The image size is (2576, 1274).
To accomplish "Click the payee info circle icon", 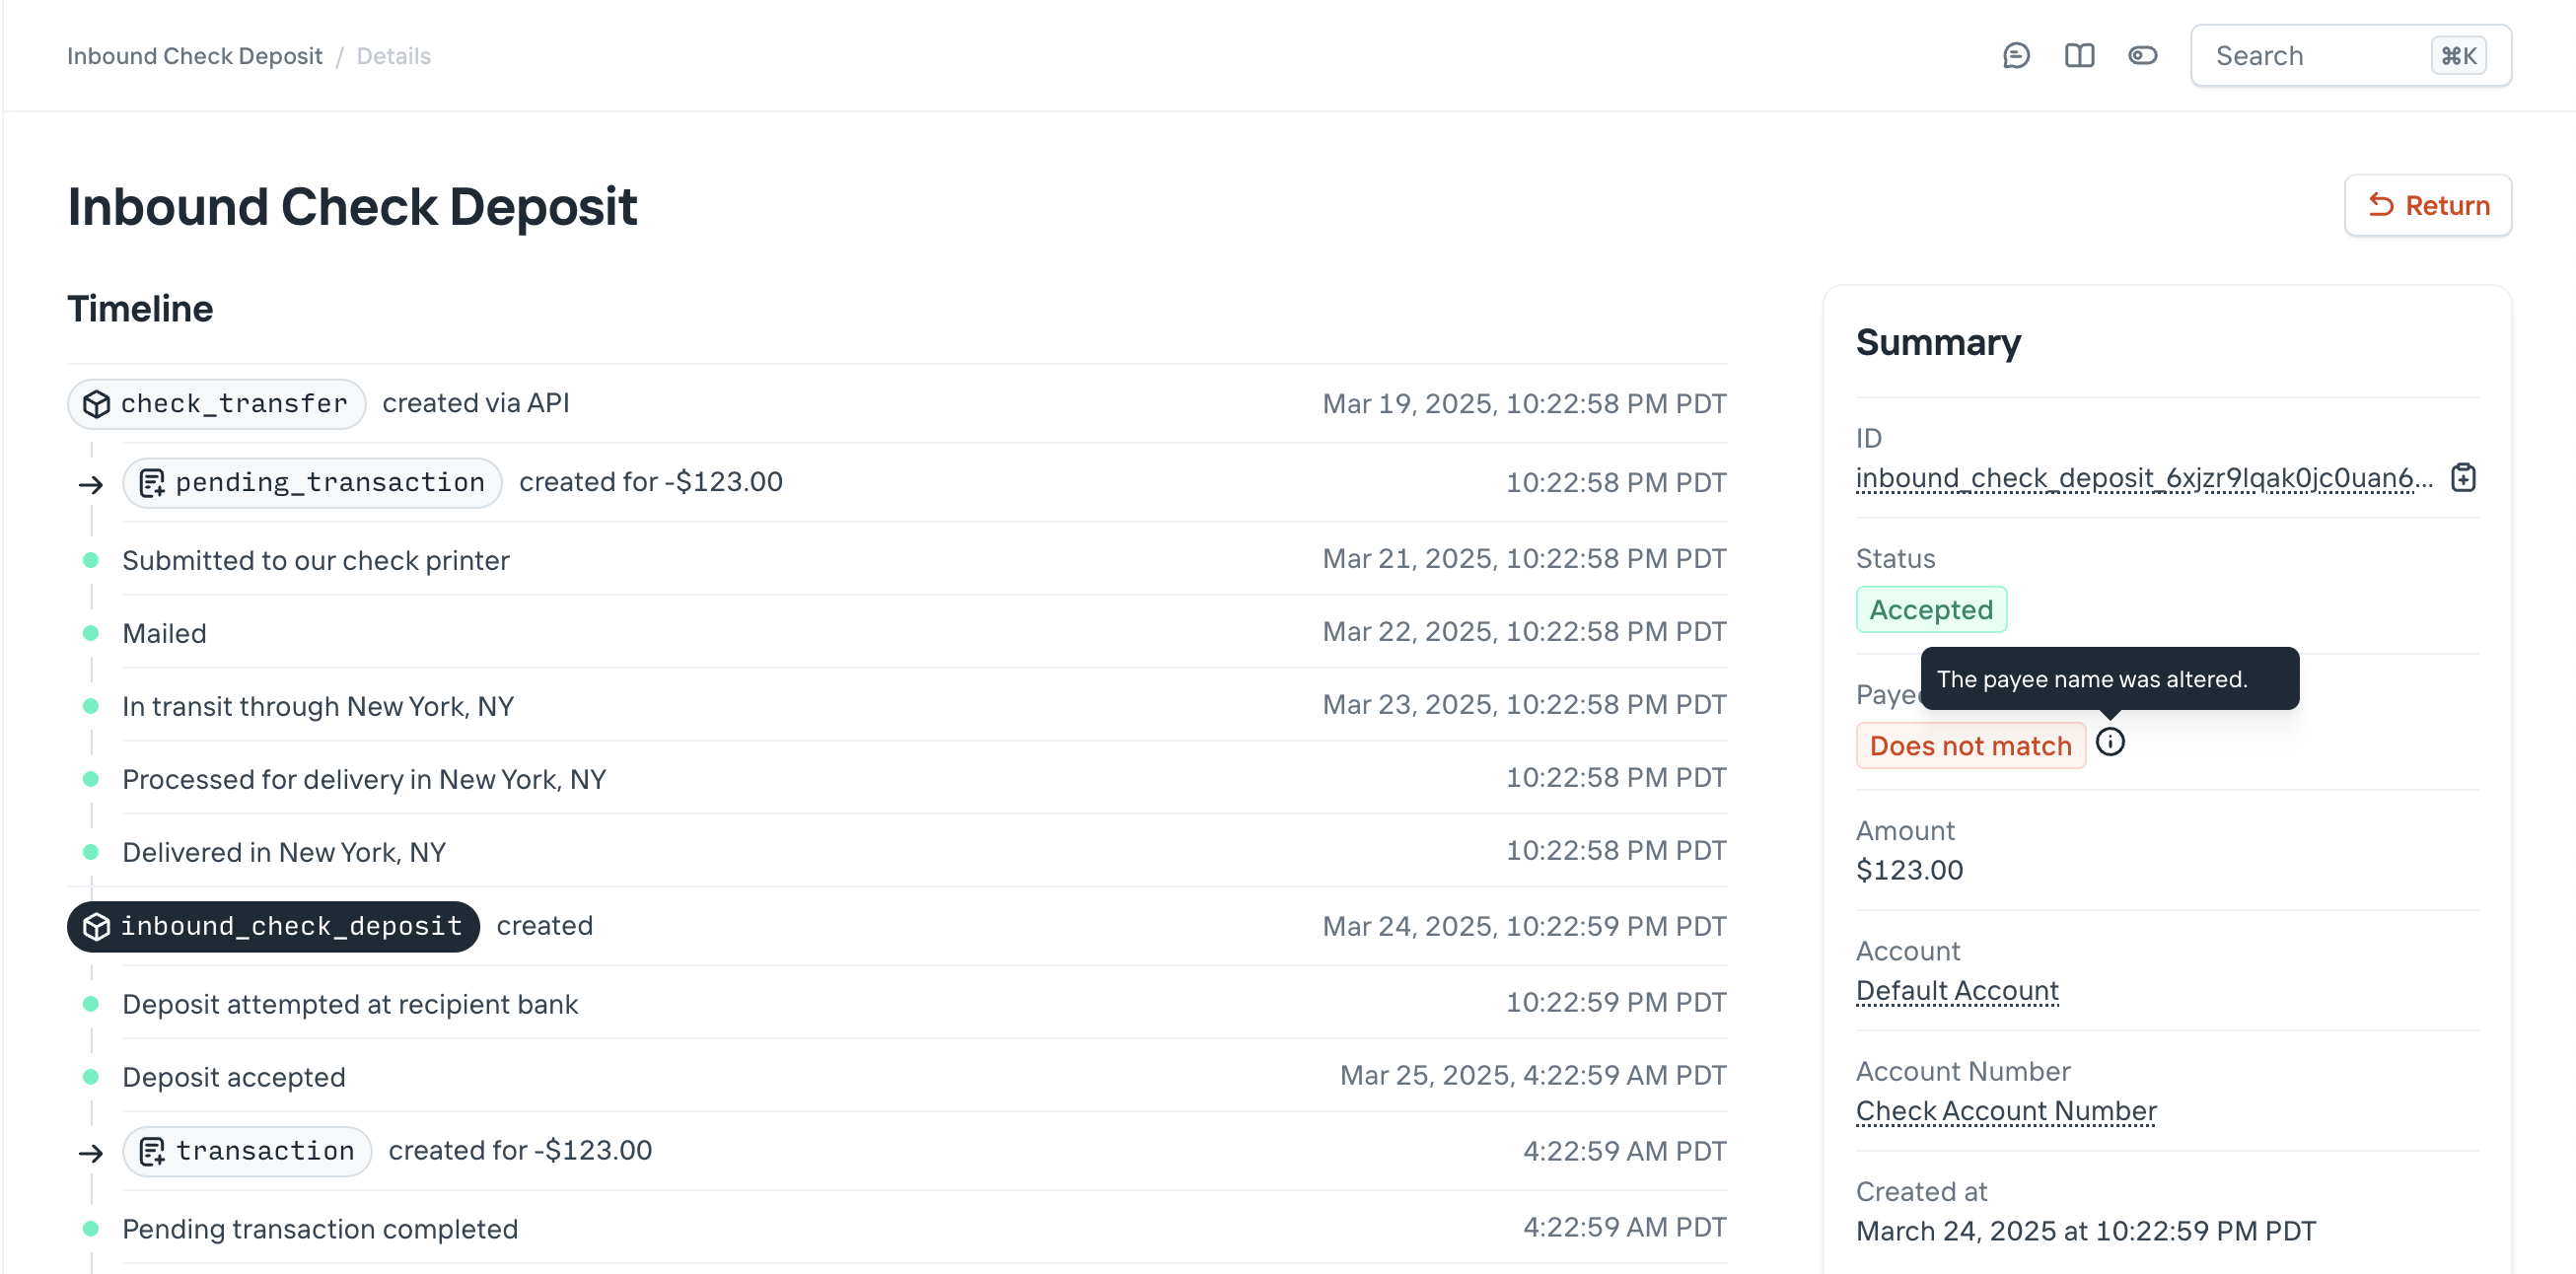I will (2110, 742).
